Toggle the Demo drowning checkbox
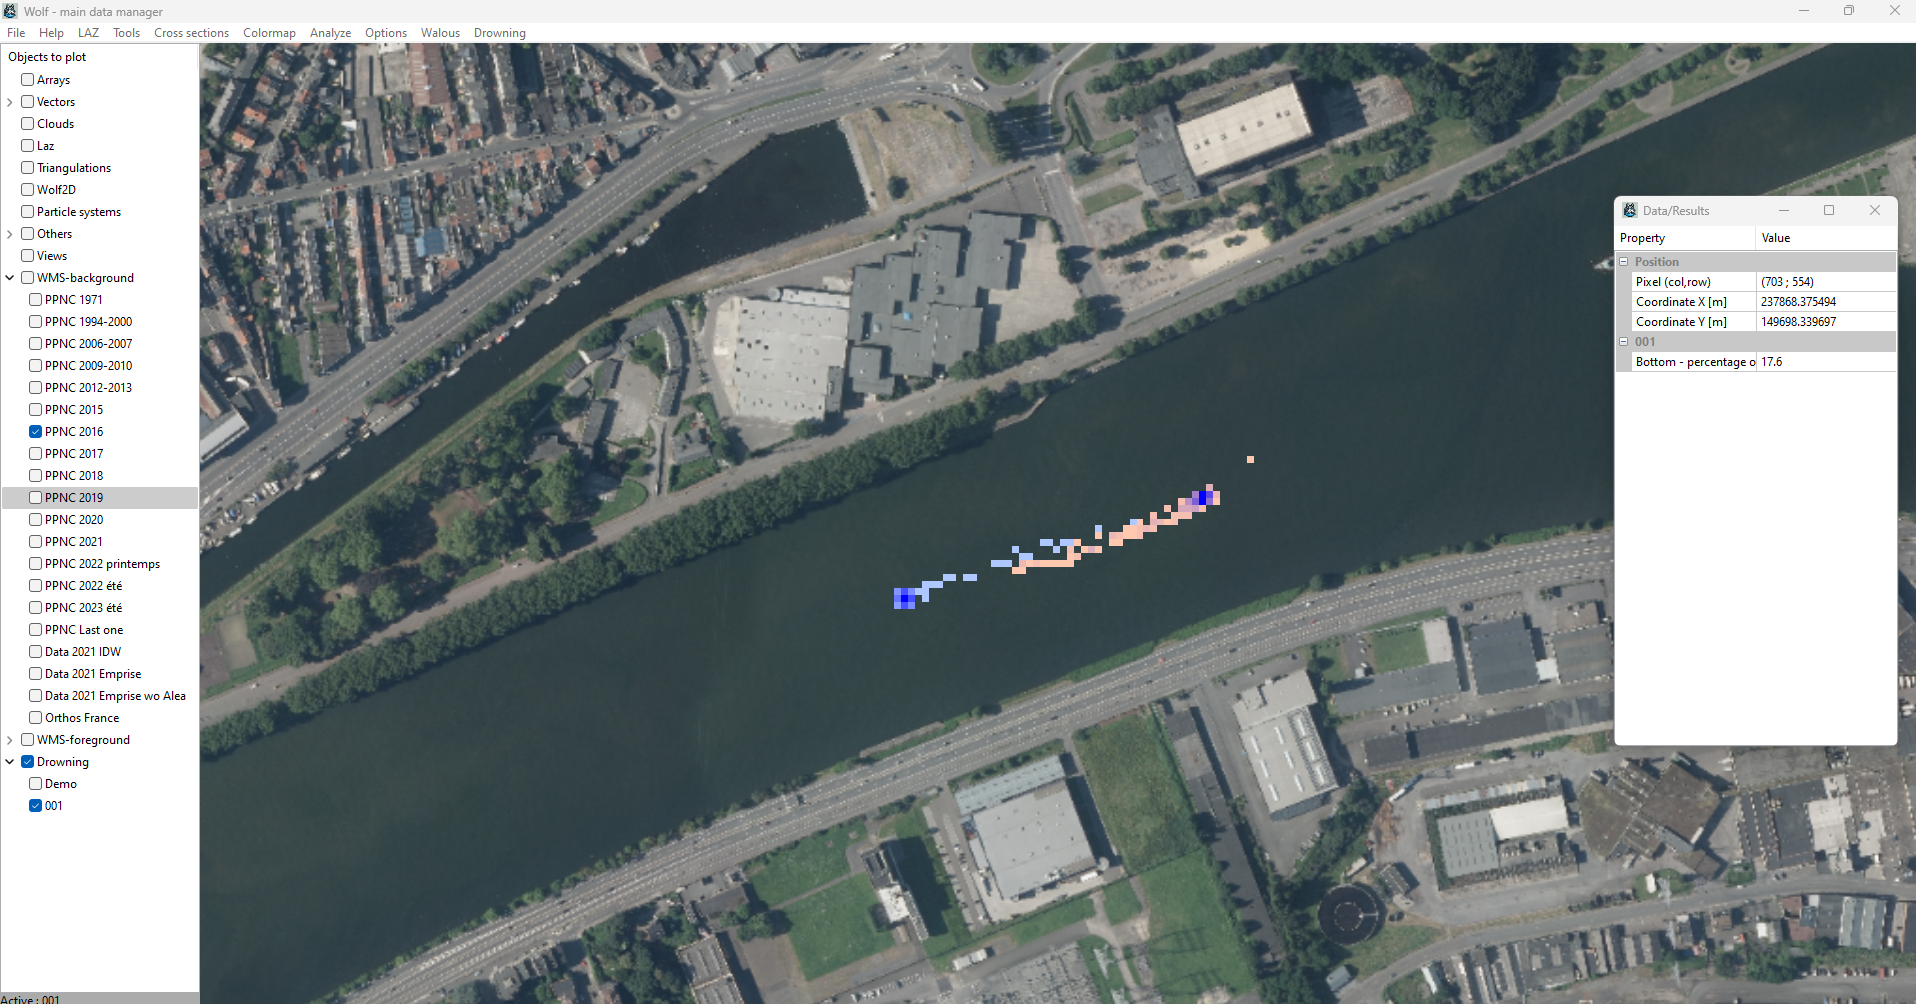Viewport: 1916px width, 1004px height. click(35, 783)
